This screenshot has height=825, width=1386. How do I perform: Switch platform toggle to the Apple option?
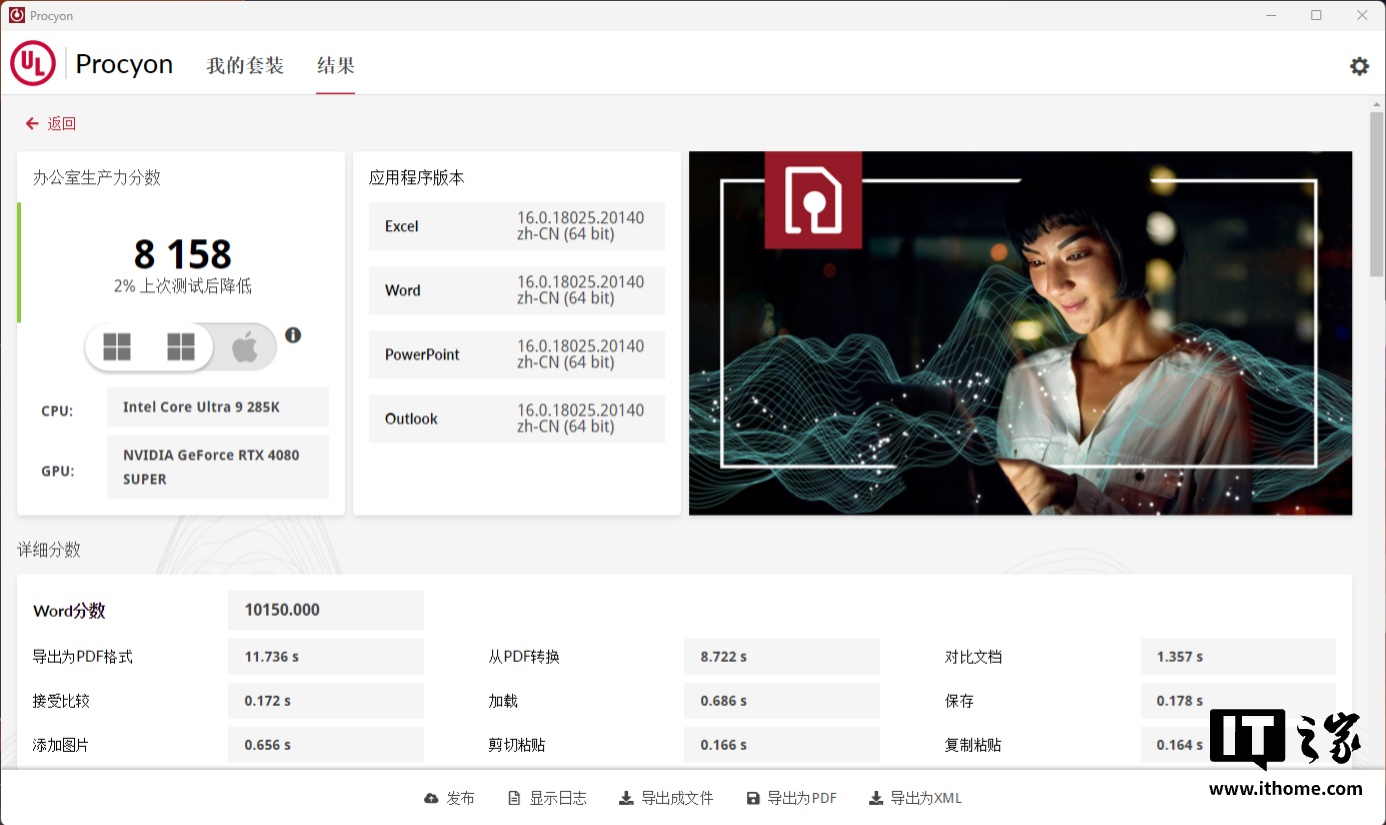tap(245, 347)
